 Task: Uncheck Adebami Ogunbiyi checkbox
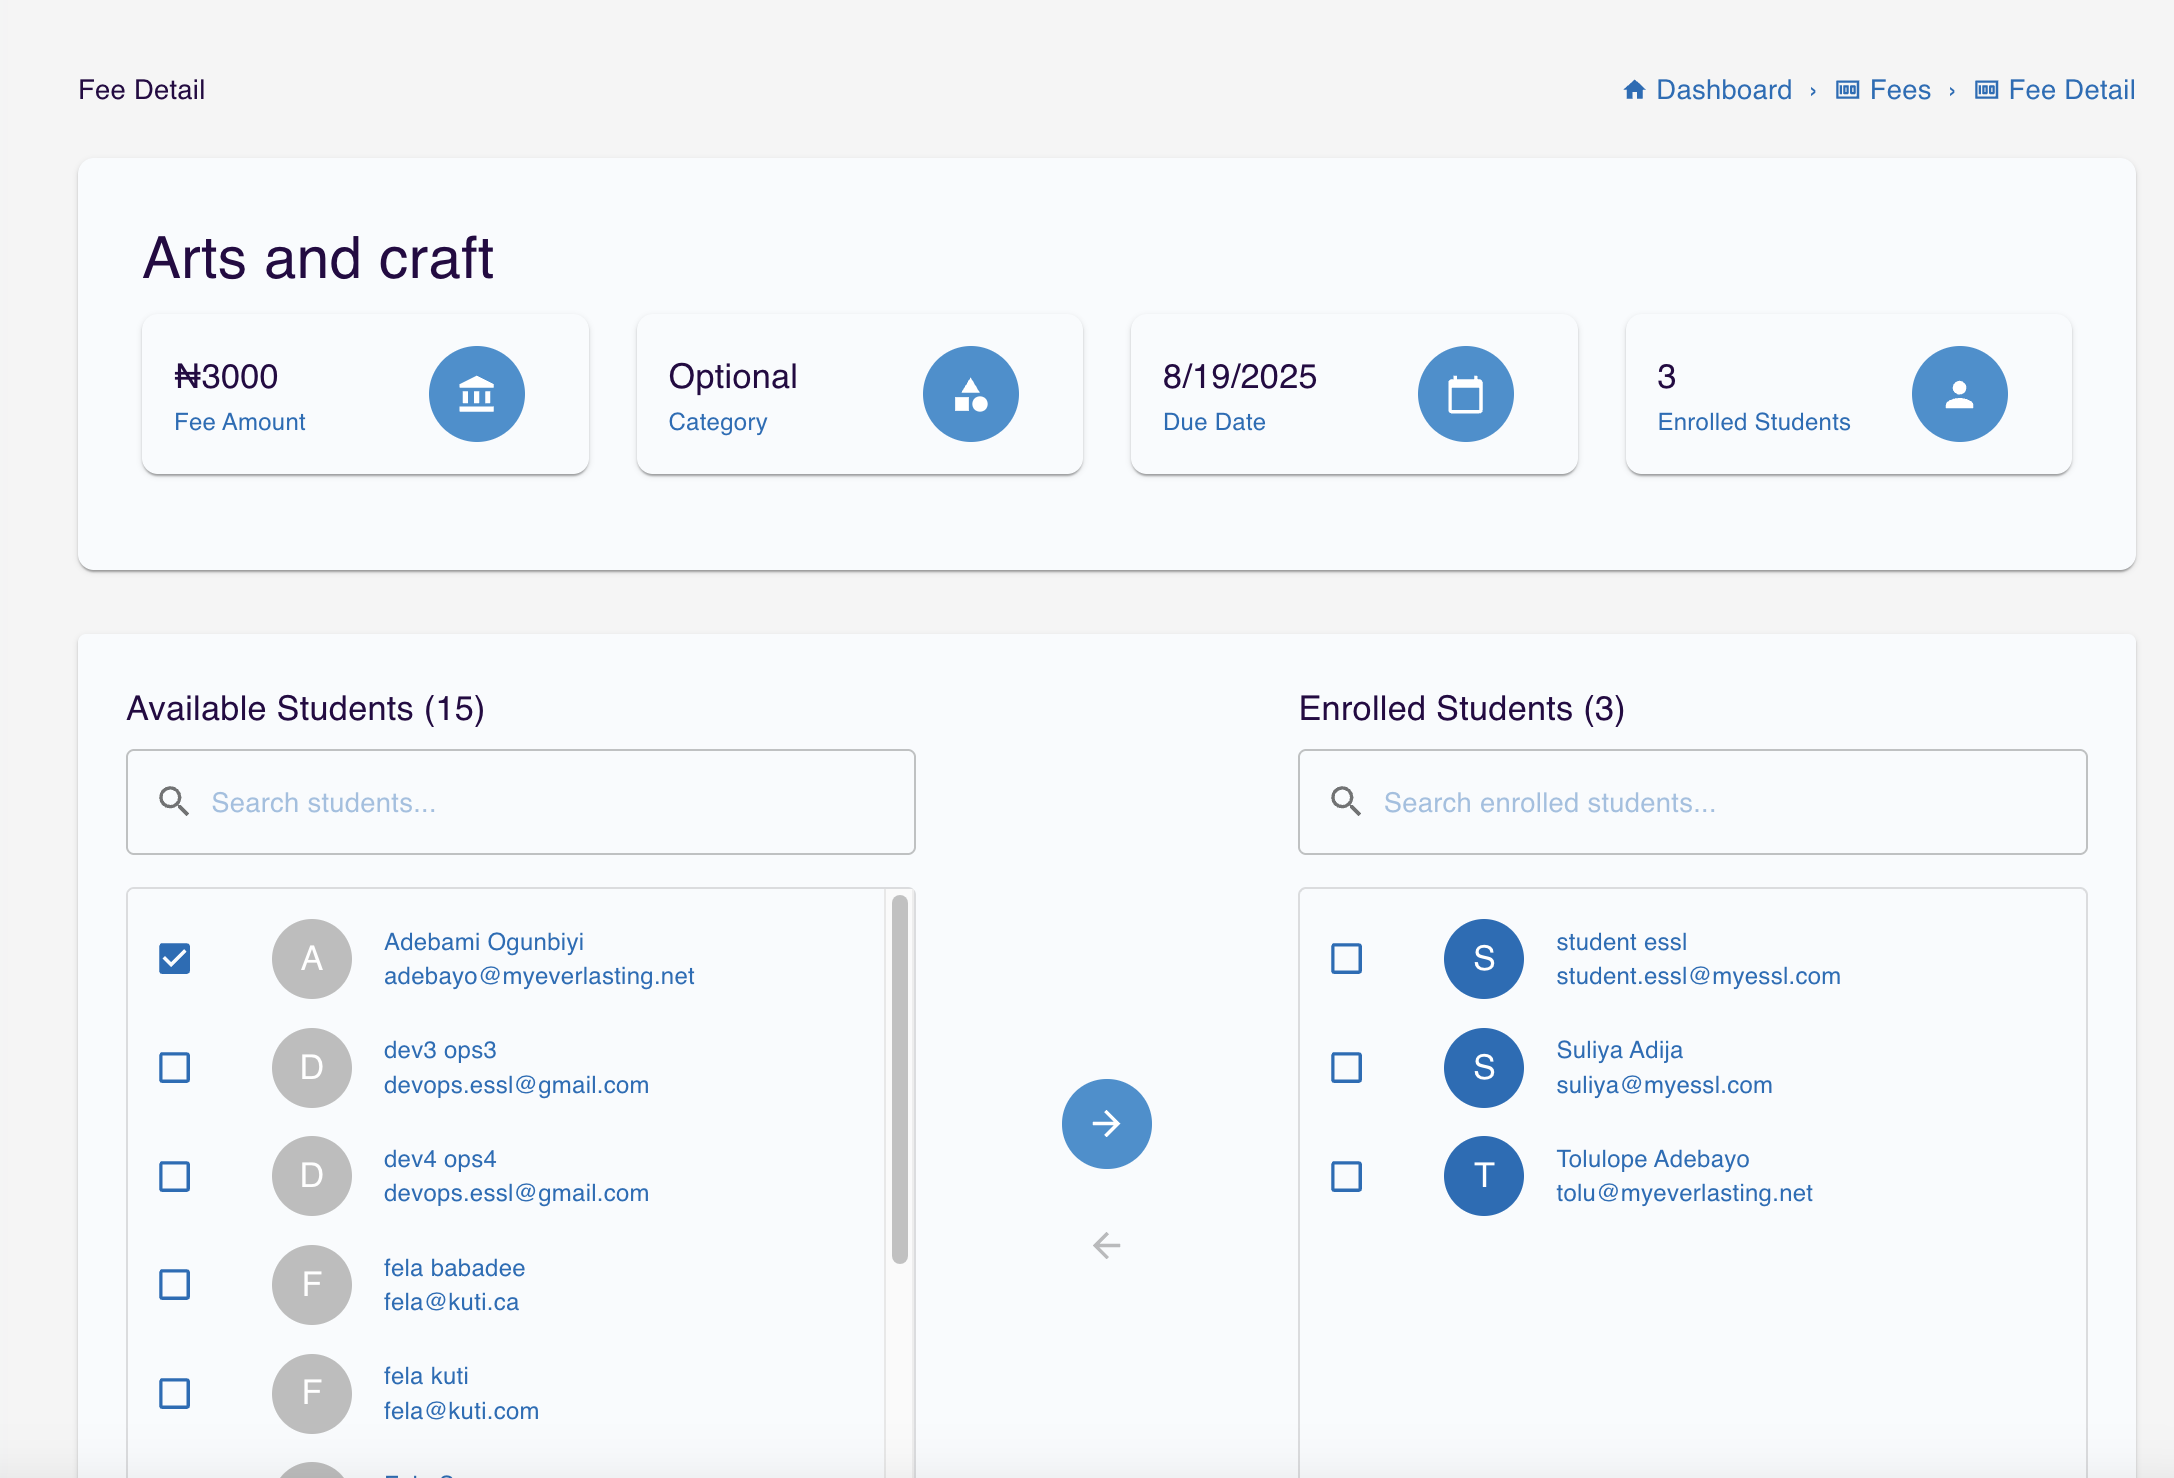click(175, 959)
